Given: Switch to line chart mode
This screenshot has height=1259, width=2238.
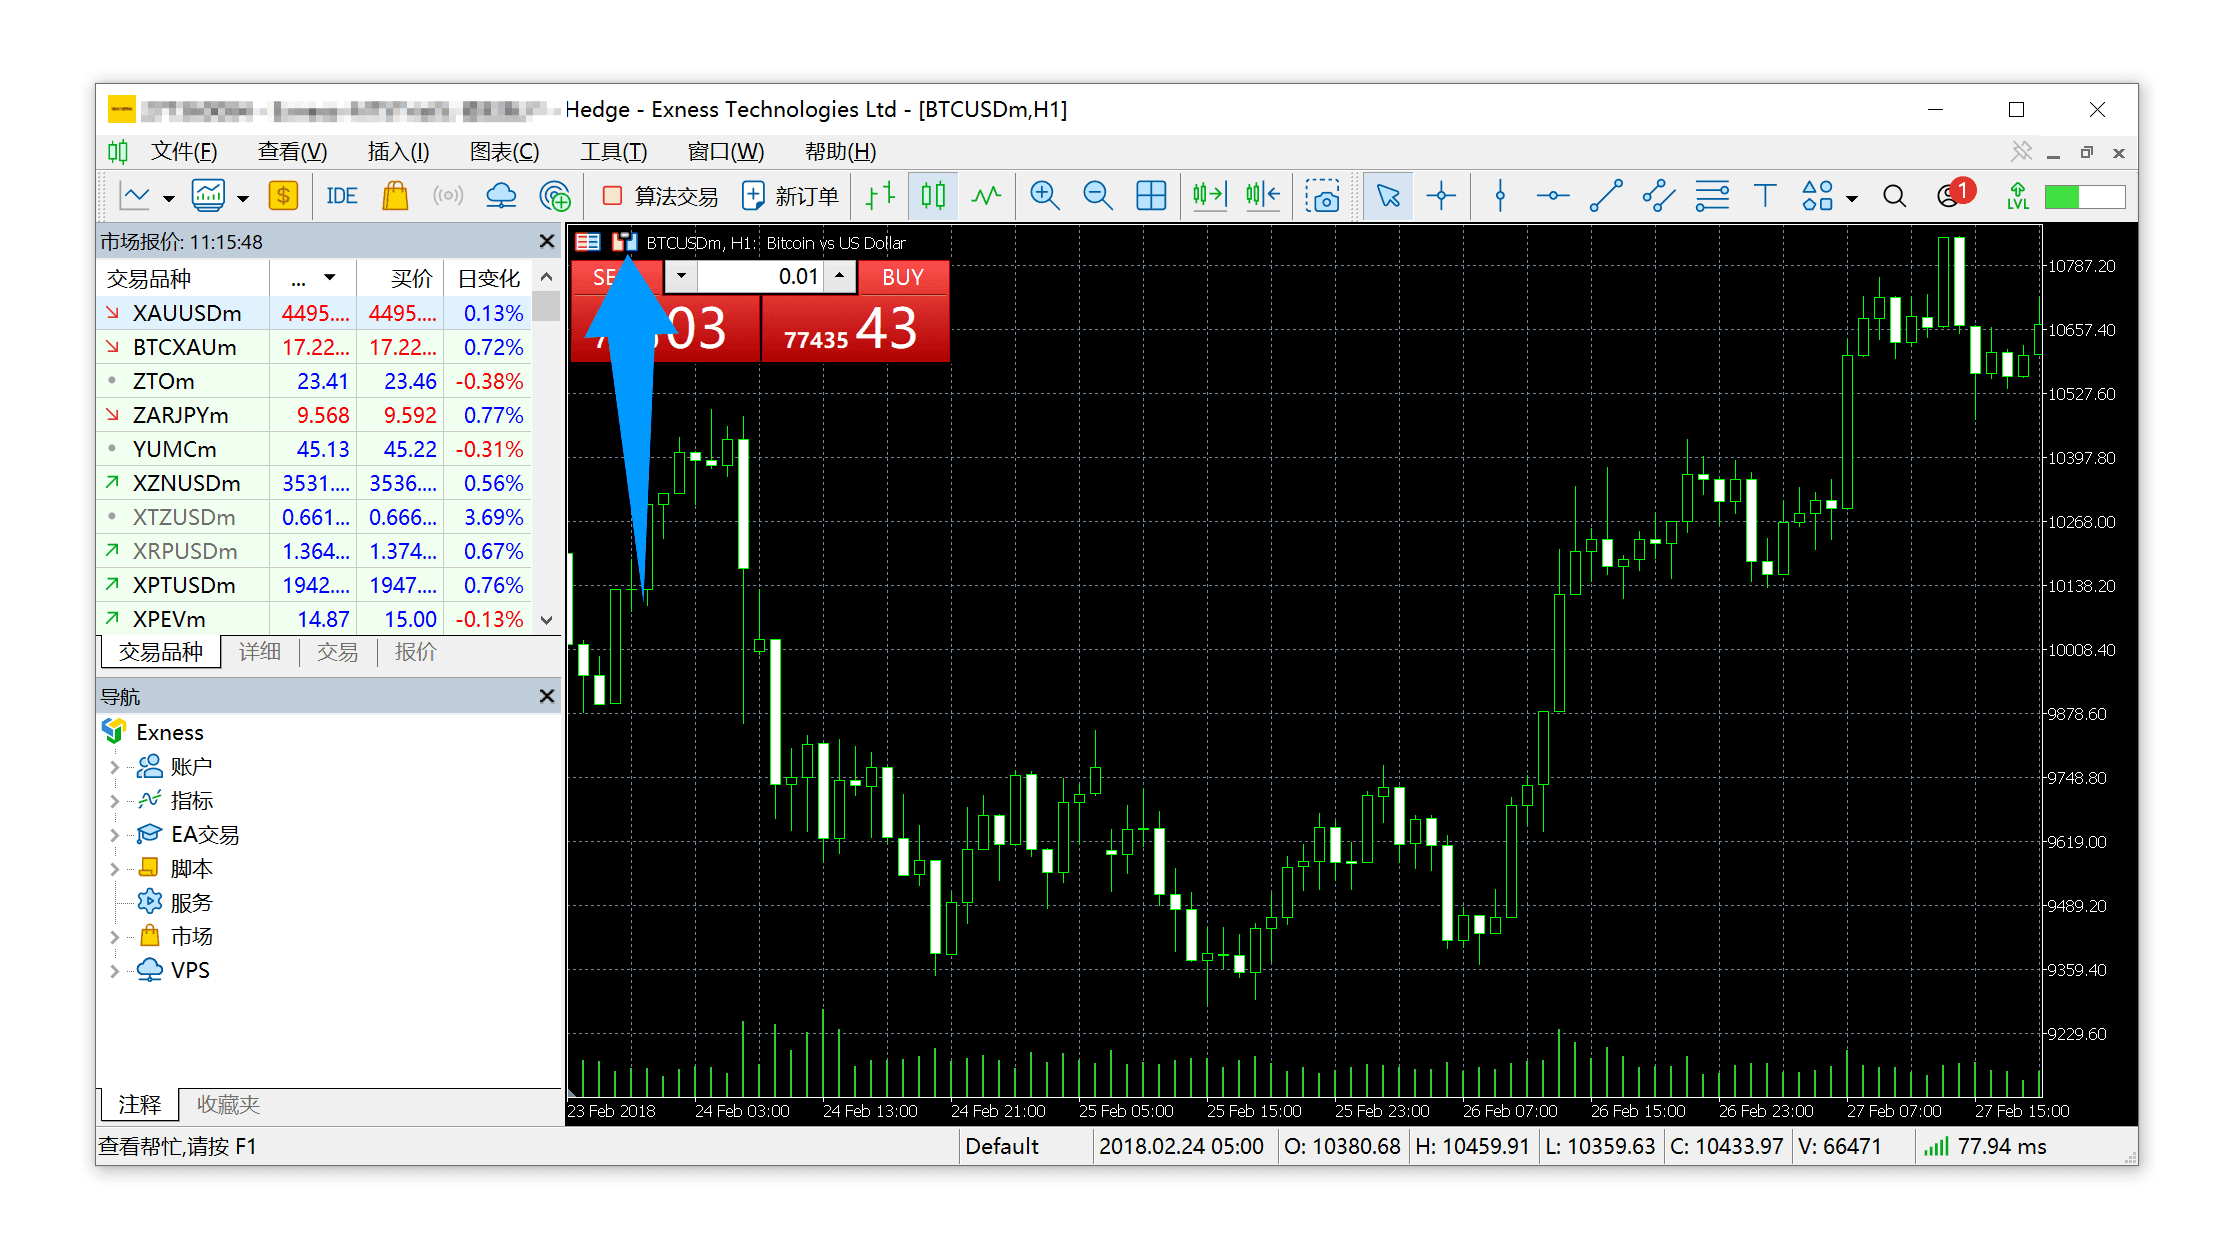Looking at the screenshot, I should [x=986, y=196].
